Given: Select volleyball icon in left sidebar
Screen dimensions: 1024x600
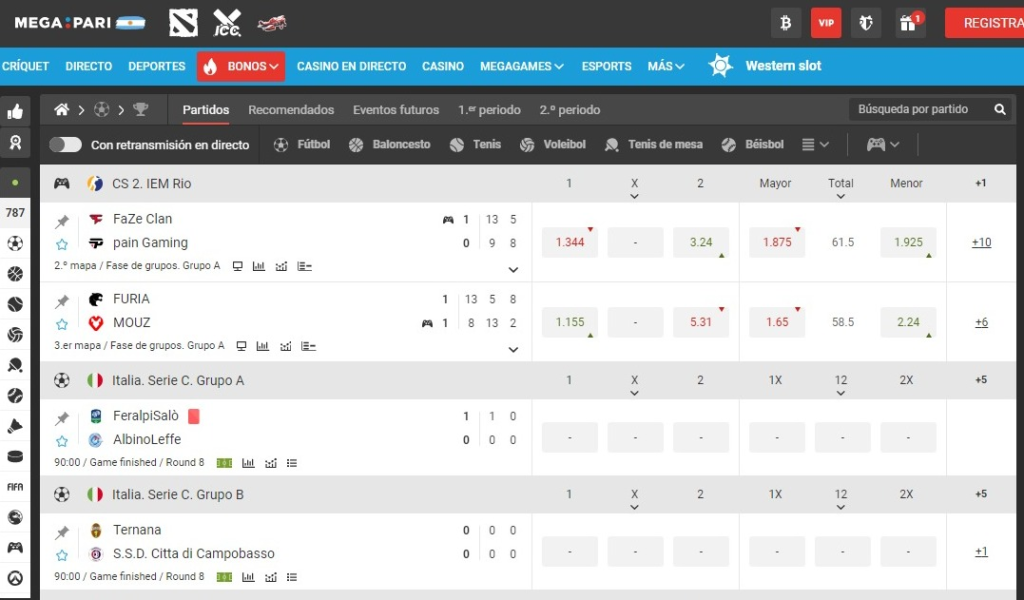Looking at the screenshot, I should tap(15, 335).
